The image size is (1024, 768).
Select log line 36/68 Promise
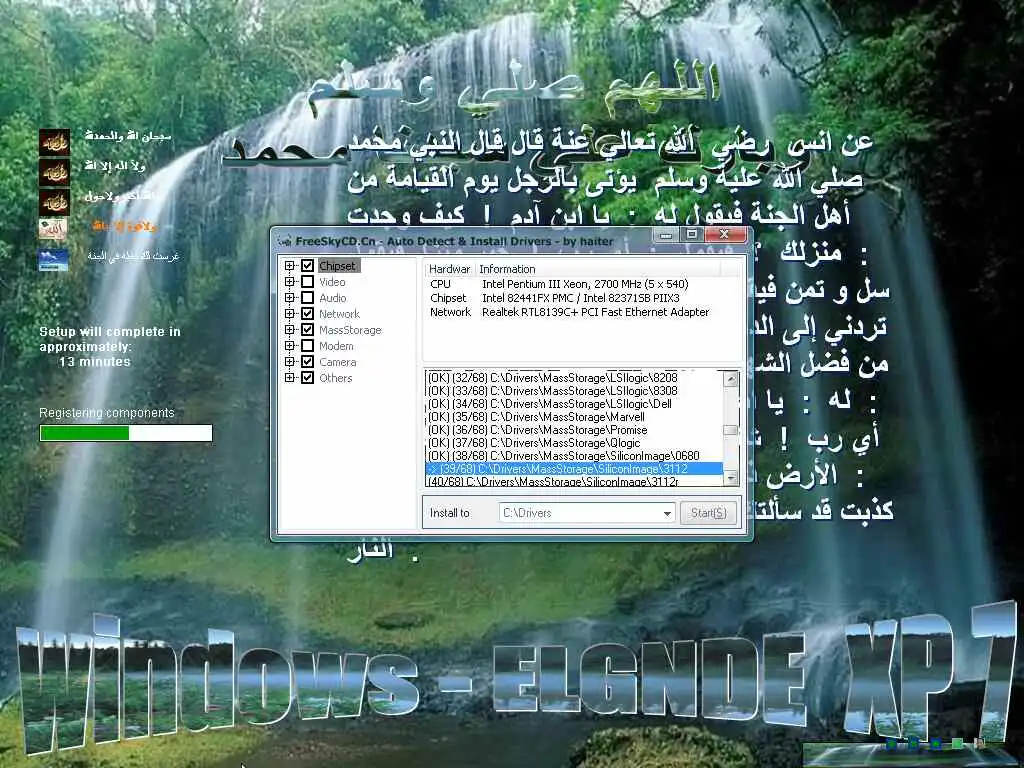tap(574, 430)
